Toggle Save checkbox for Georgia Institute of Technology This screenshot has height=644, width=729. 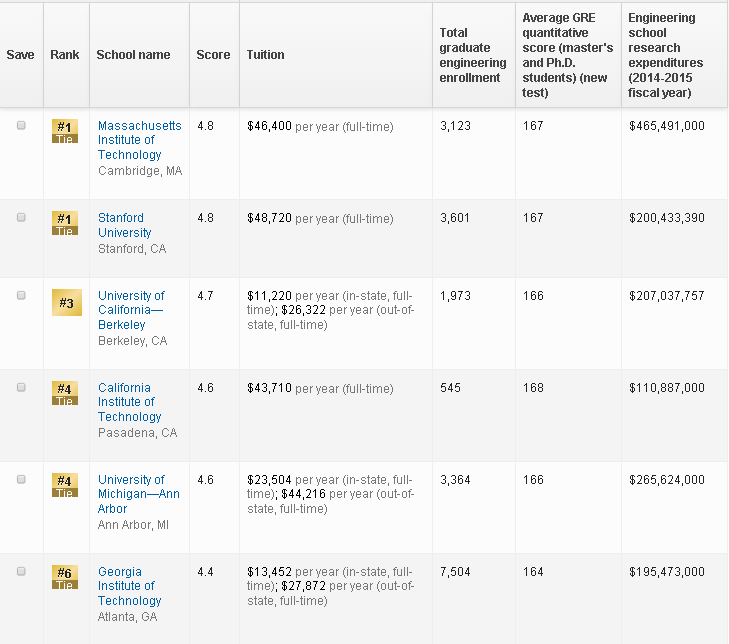click(21, 571)
